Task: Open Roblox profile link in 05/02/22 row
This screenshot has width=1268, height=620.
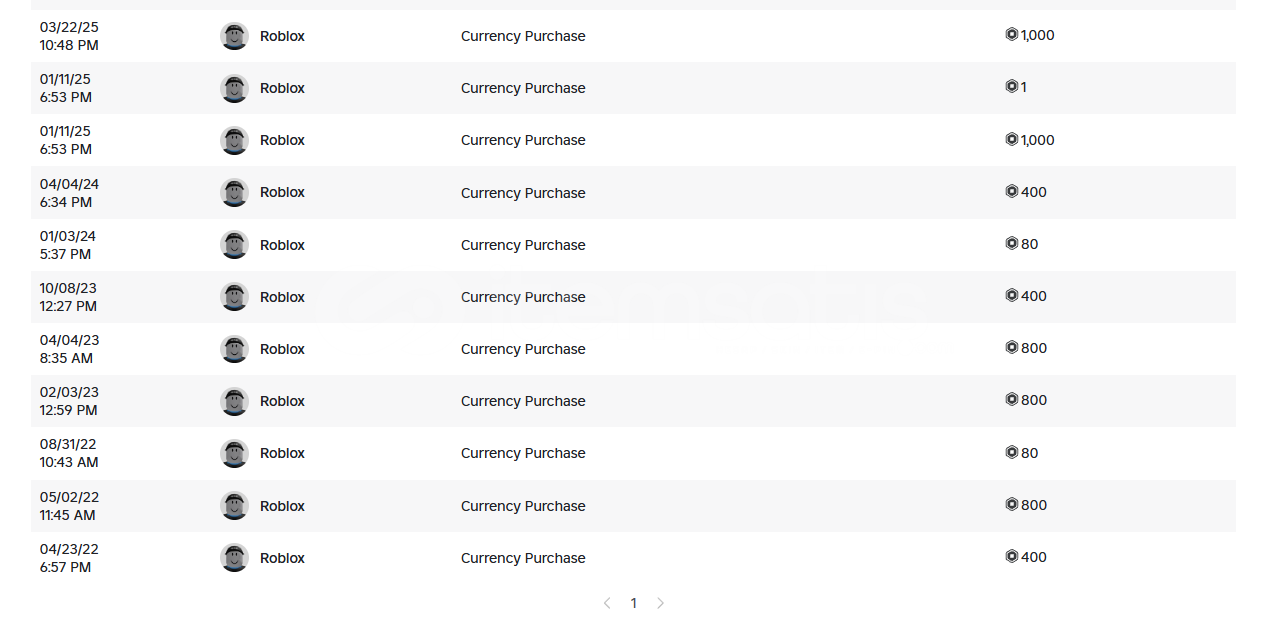Action: click(282, 506)
